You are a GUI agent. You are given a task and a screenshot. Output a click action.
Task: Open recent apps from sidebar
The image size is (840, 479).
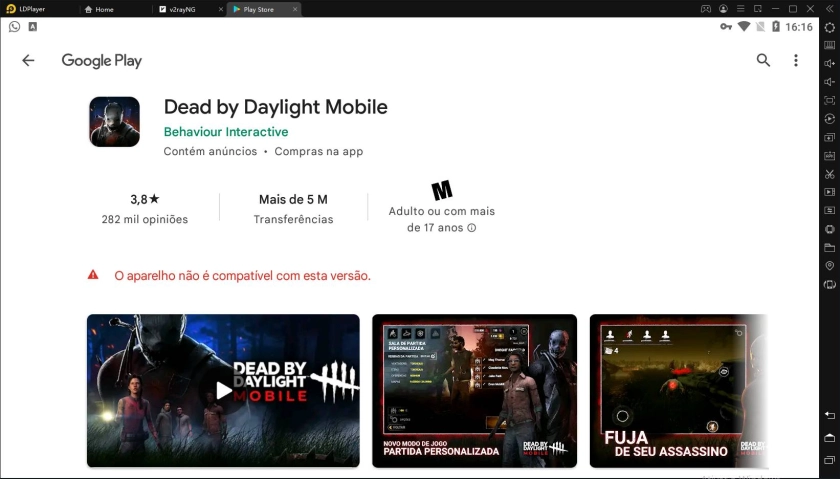(829, 460)
